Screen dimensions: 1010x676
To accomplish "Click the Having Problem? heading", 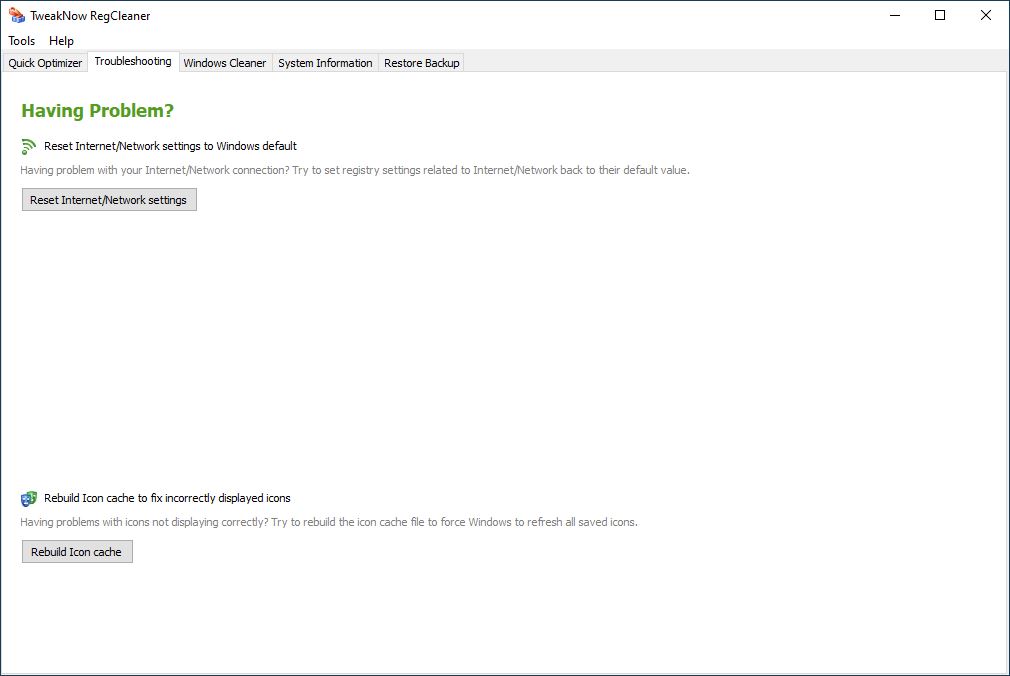I will [x=97, y=111].
